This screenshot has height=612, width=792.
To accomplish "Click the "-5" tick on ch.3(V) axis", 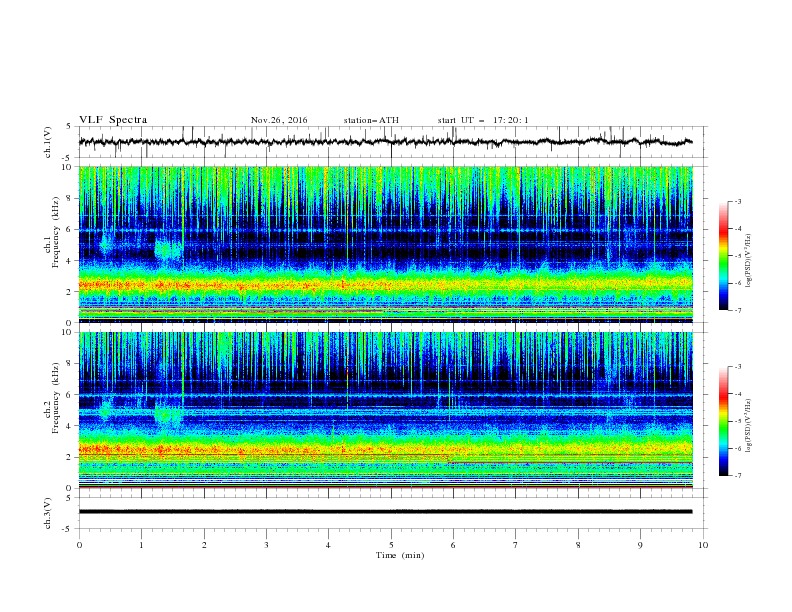I will point(68,529).
